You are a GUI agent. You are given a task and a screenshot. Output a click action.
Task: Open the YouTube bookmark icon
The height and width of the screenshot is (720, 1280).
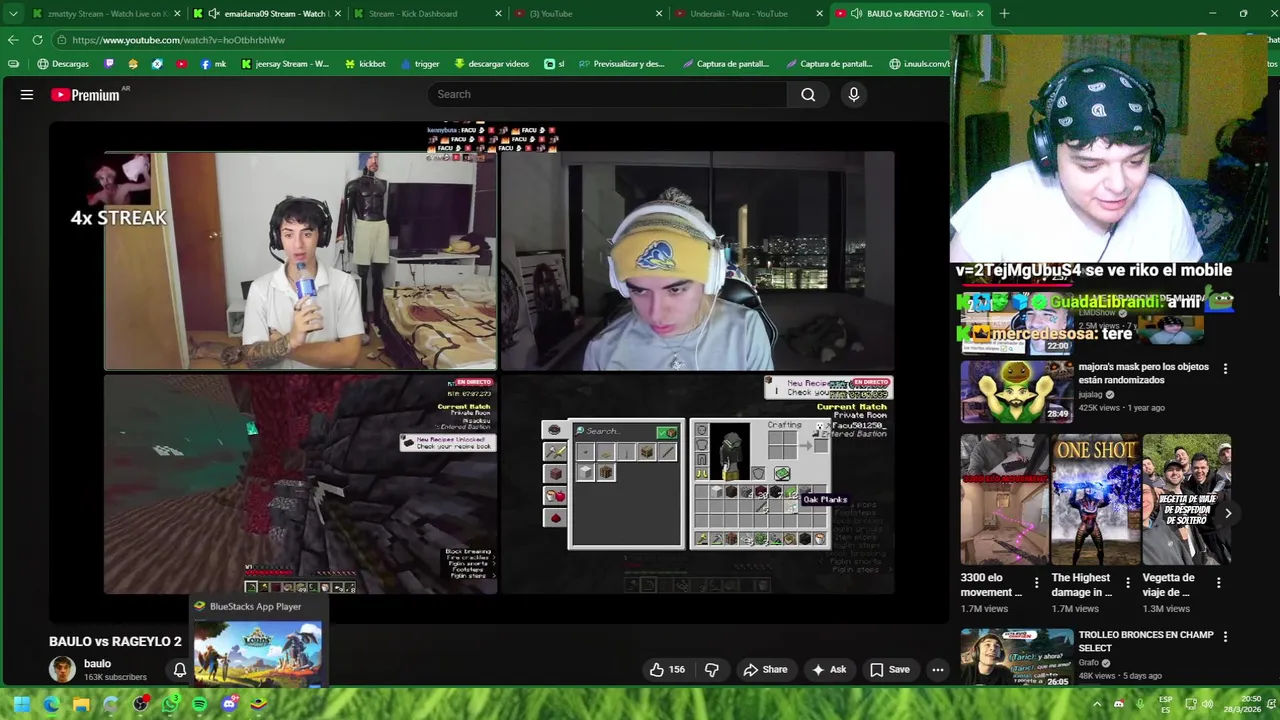pyautogui.click(x=181, y=64)
